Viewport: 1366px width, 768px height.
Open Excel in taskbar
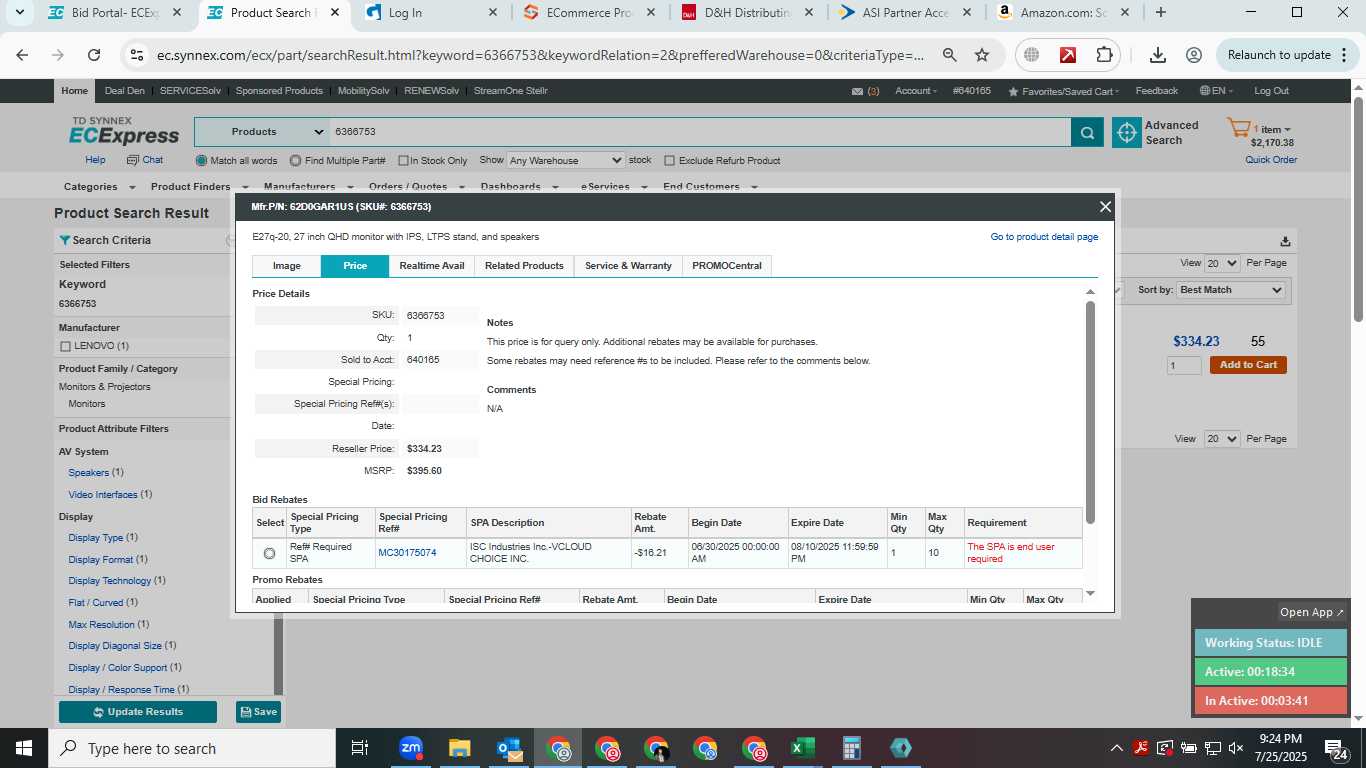802,748
